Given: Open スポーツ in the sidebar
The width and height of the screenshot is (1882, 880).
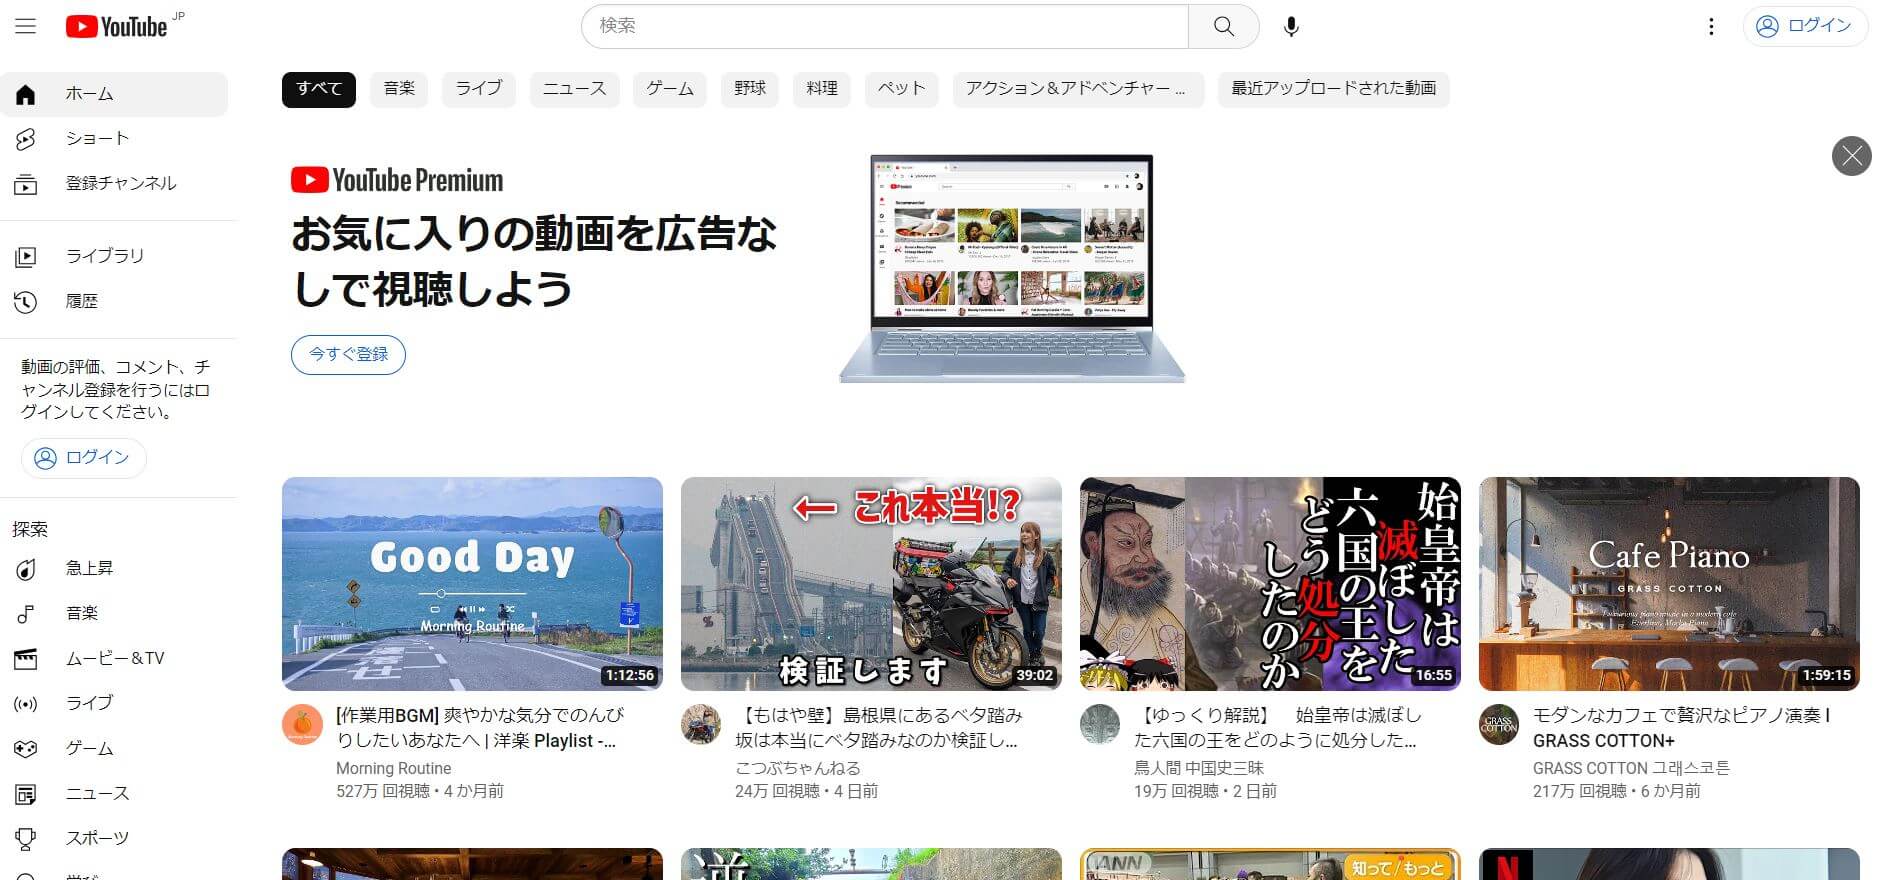Looking at the screenshot, I should click(114, 839).
